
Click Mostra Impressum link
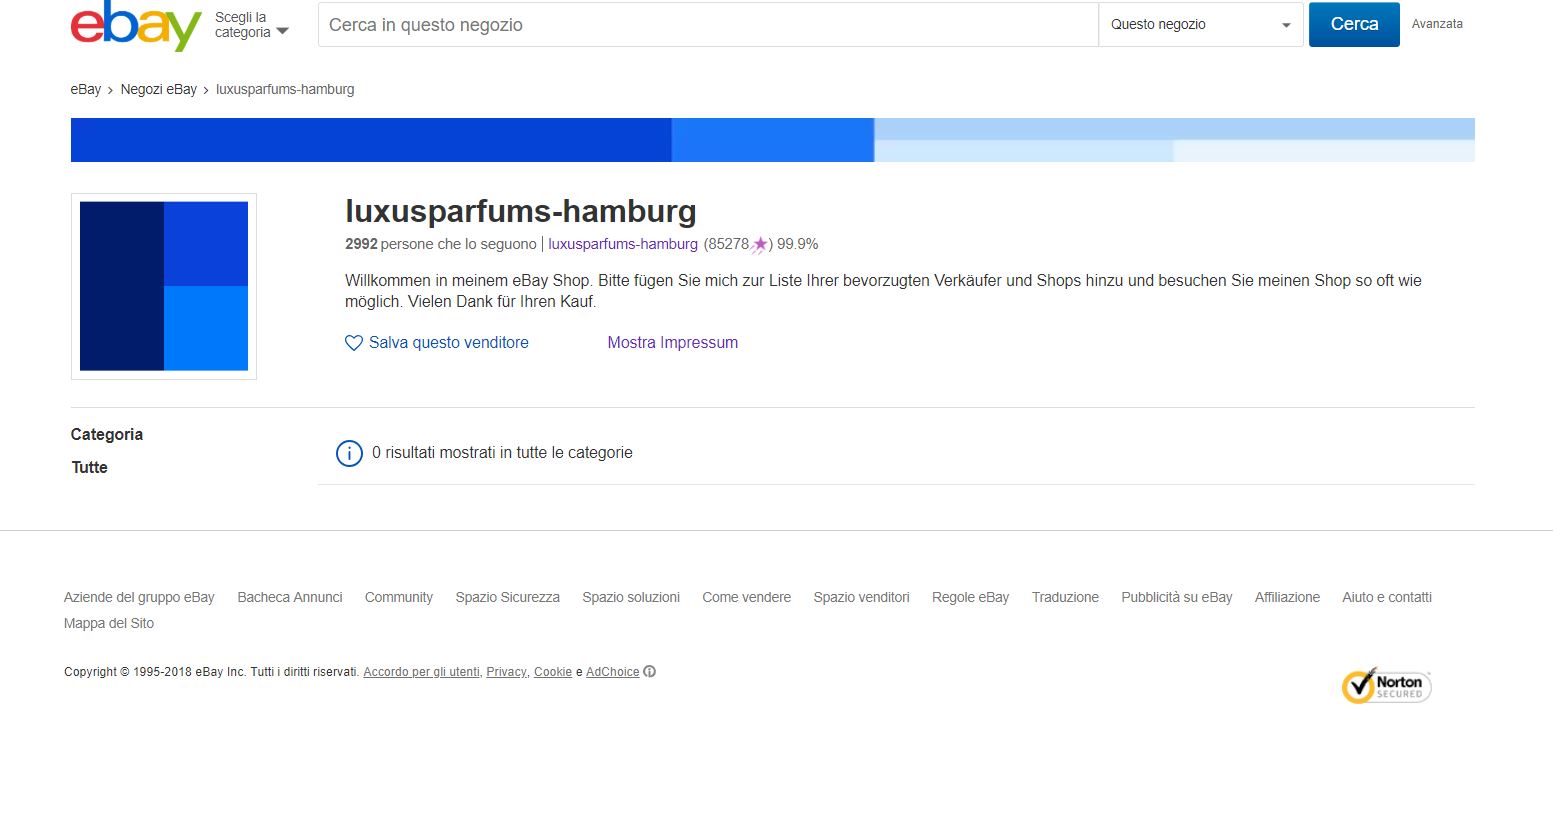pyautogui.click(x=672, y=343)
